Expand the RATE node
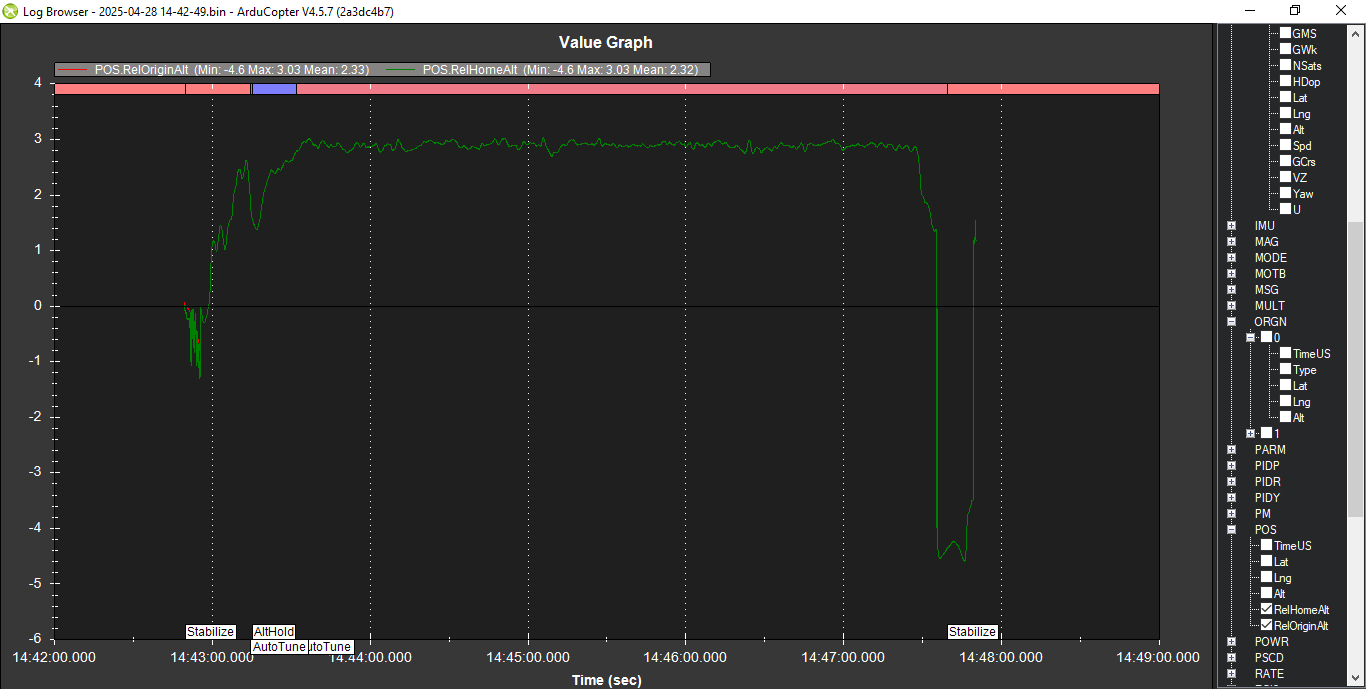Viewport: 1366px width, 689px height. [1232, 674]
